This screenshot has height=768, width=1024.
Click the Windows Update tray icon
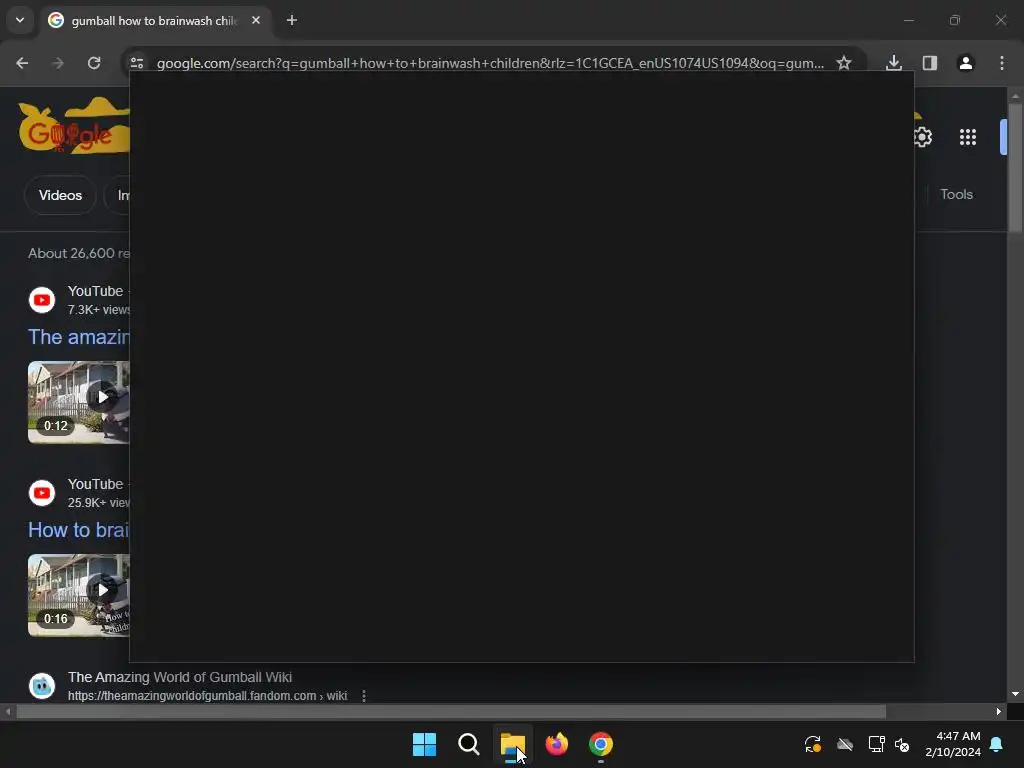click(813, 744)
